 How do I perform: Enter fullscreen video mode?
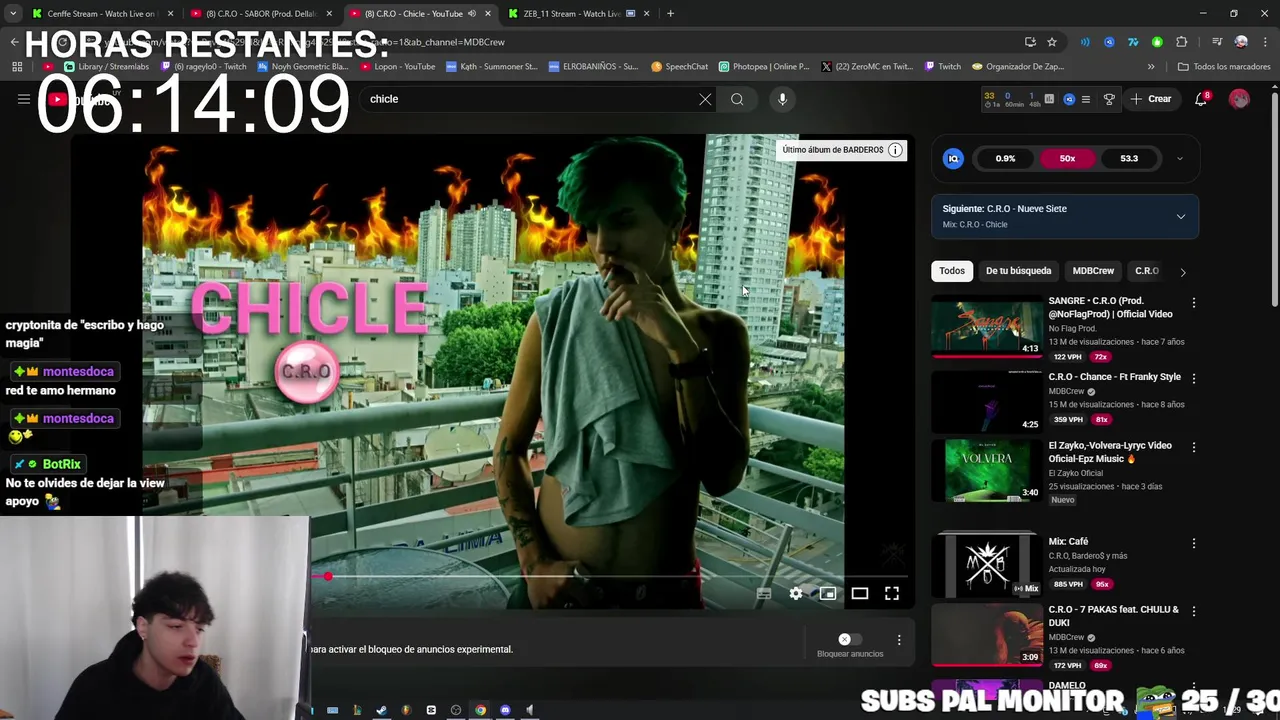tap(891, 594)
